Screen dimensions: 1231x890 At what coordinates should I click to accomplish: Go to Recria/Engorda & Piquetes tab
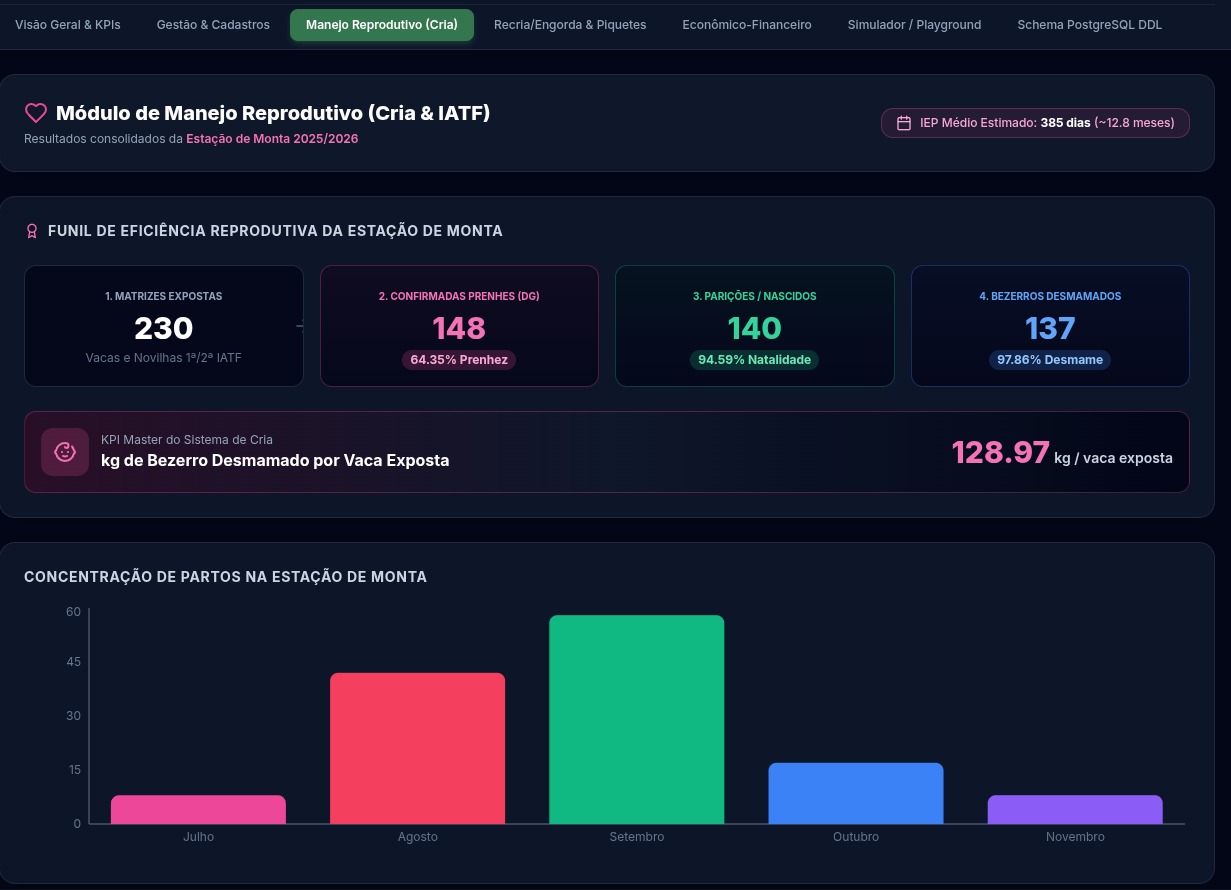point(570,25)
